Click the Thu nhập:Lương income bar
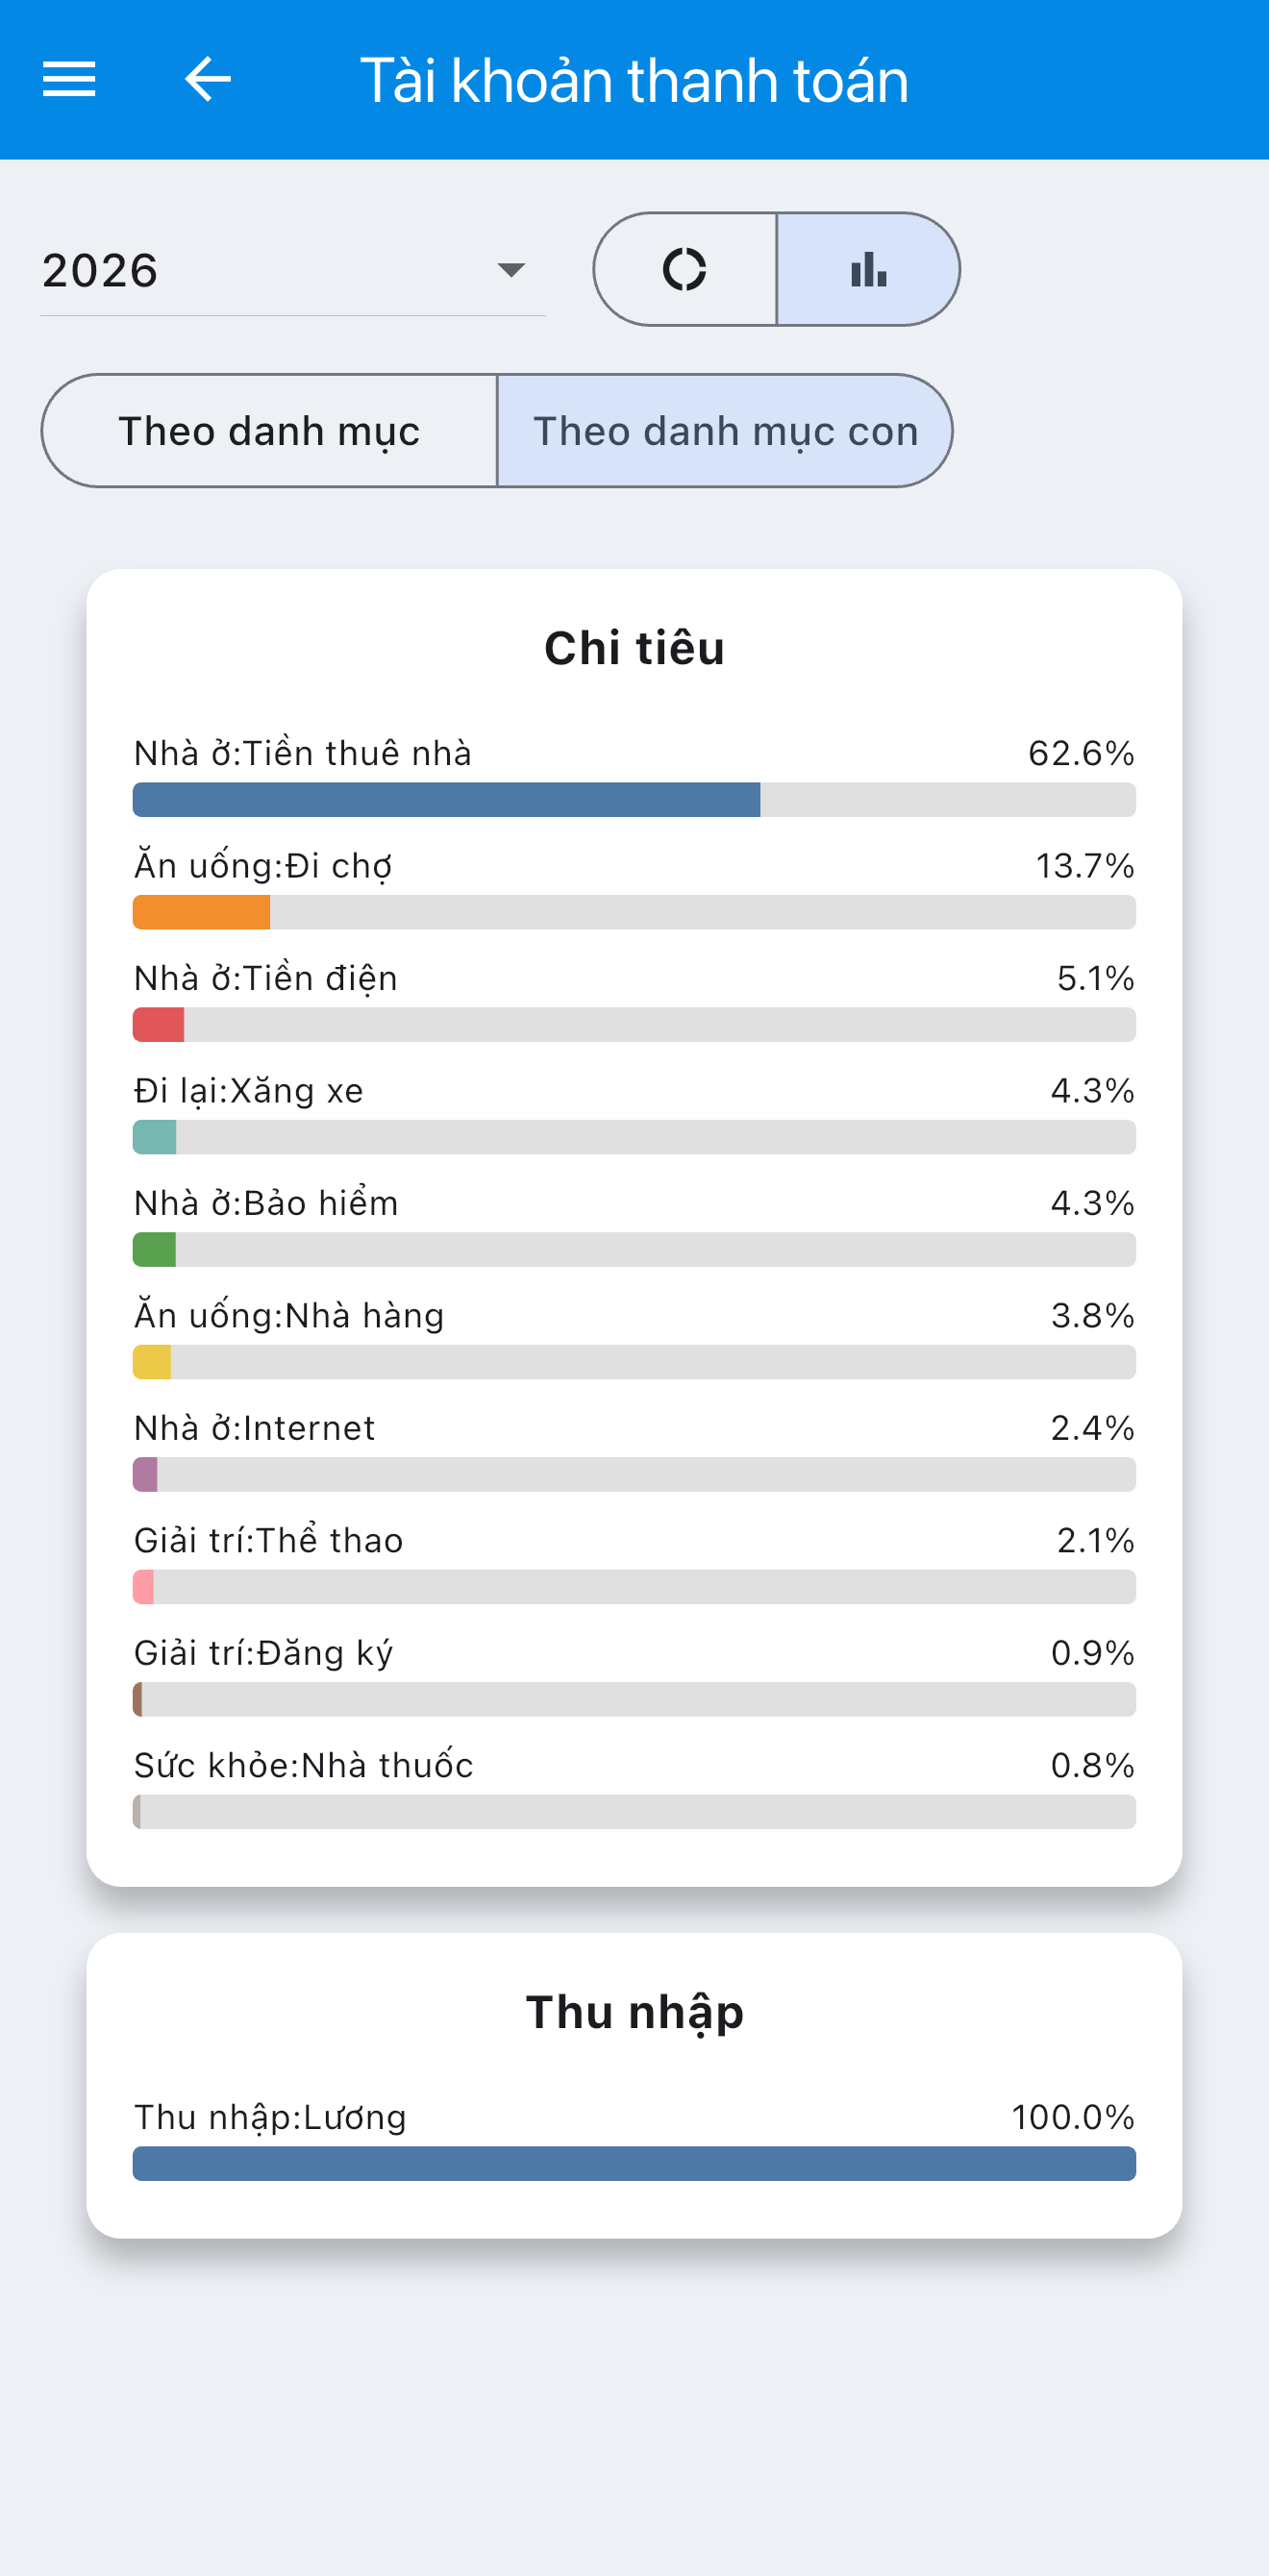This screenshot has height=2576, width=1269. coord(634,2164)
